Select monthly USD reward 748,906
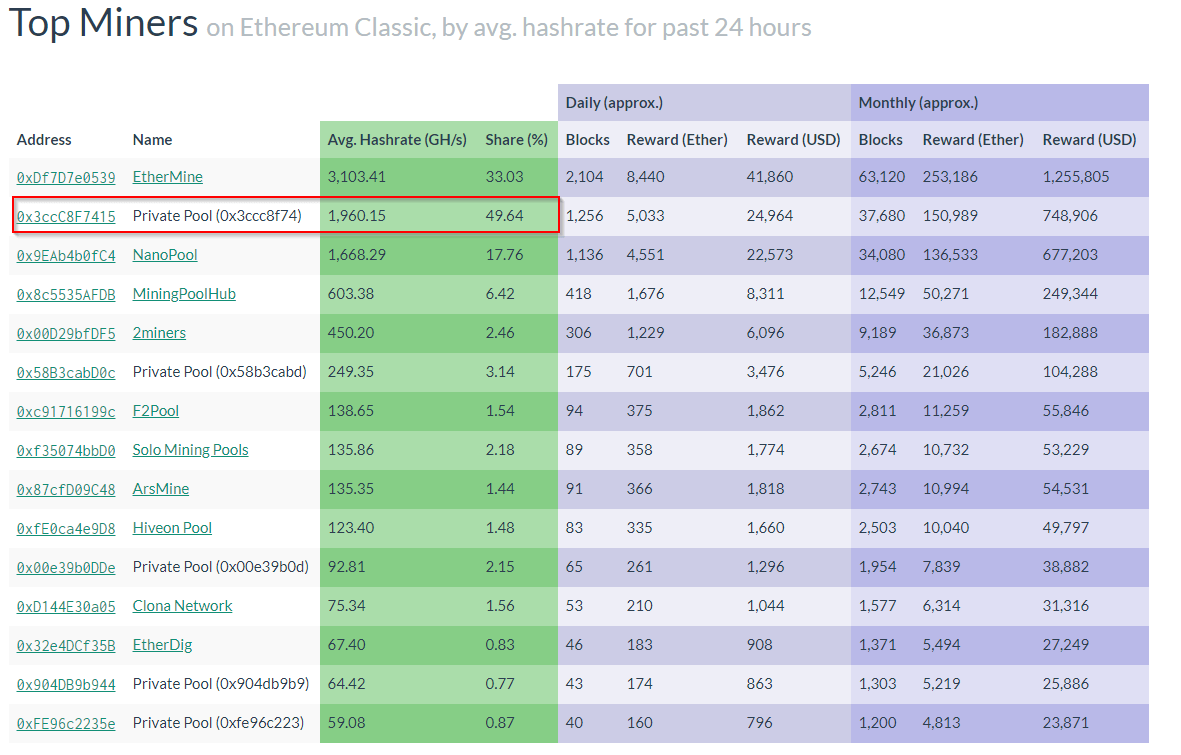 tap(1070, 216)
